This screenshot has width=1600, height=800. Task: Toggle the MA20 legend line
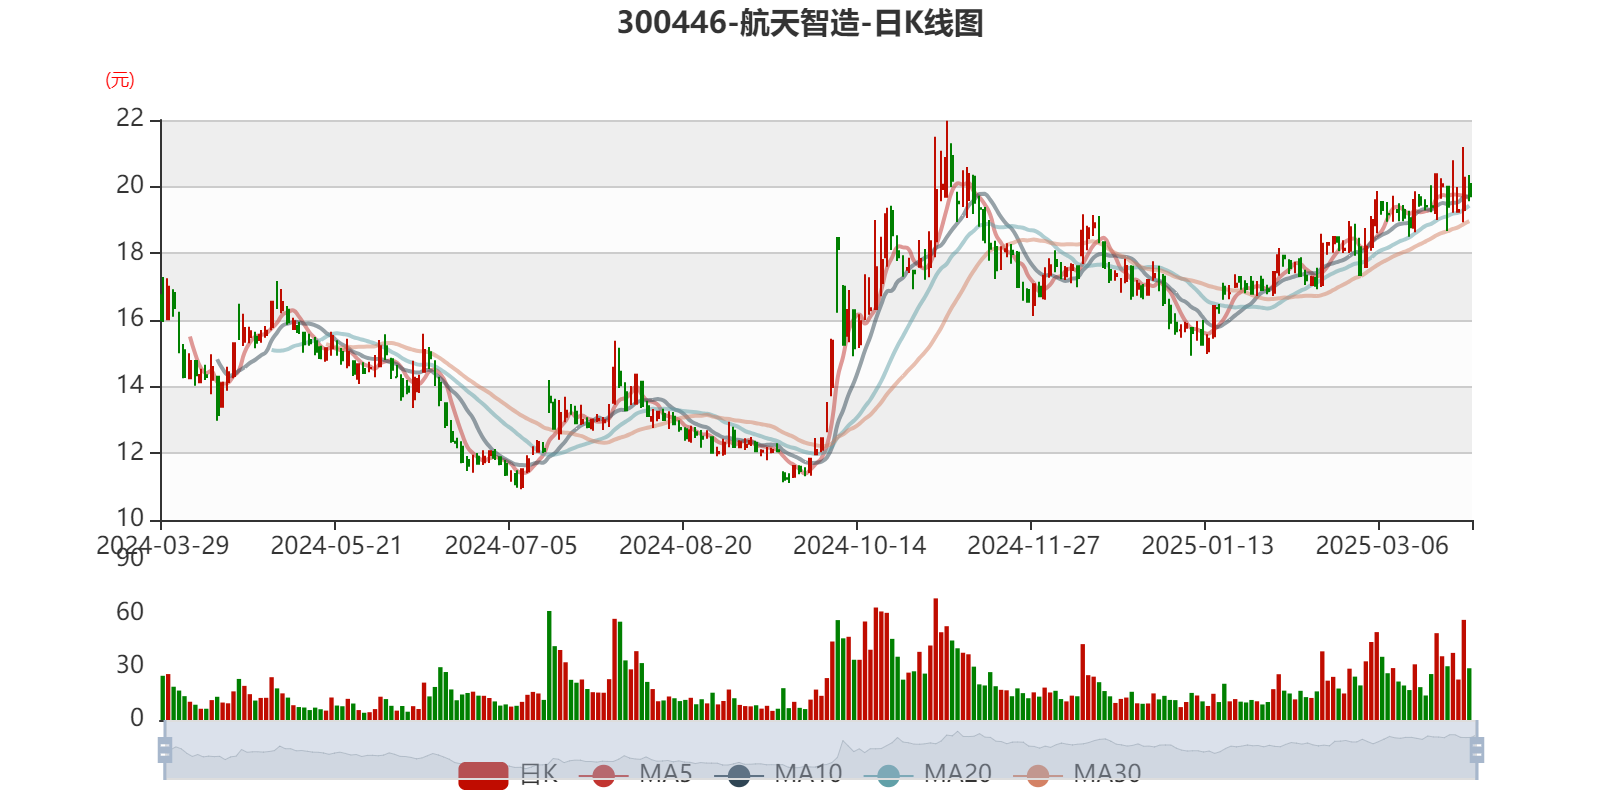(928, 774)
